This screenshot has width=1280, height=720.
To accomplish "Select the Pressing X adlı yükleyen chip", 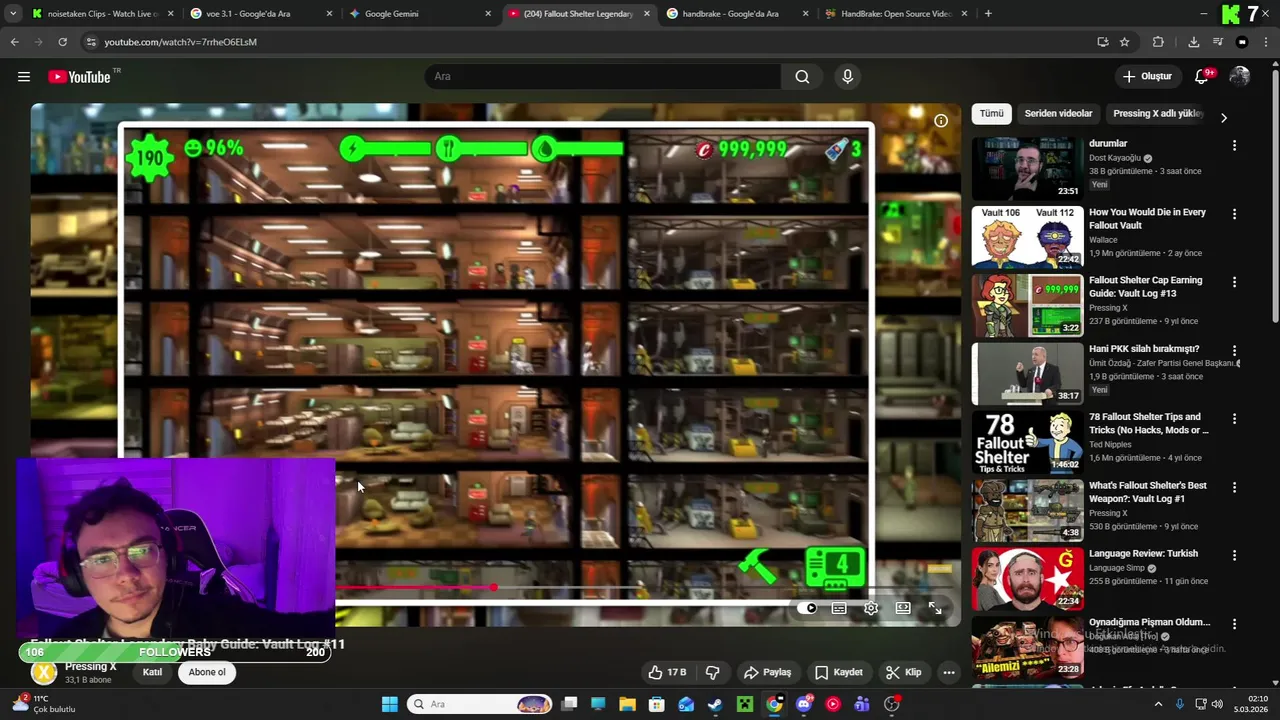I will pyautogui.click(x=1158, y=114).
